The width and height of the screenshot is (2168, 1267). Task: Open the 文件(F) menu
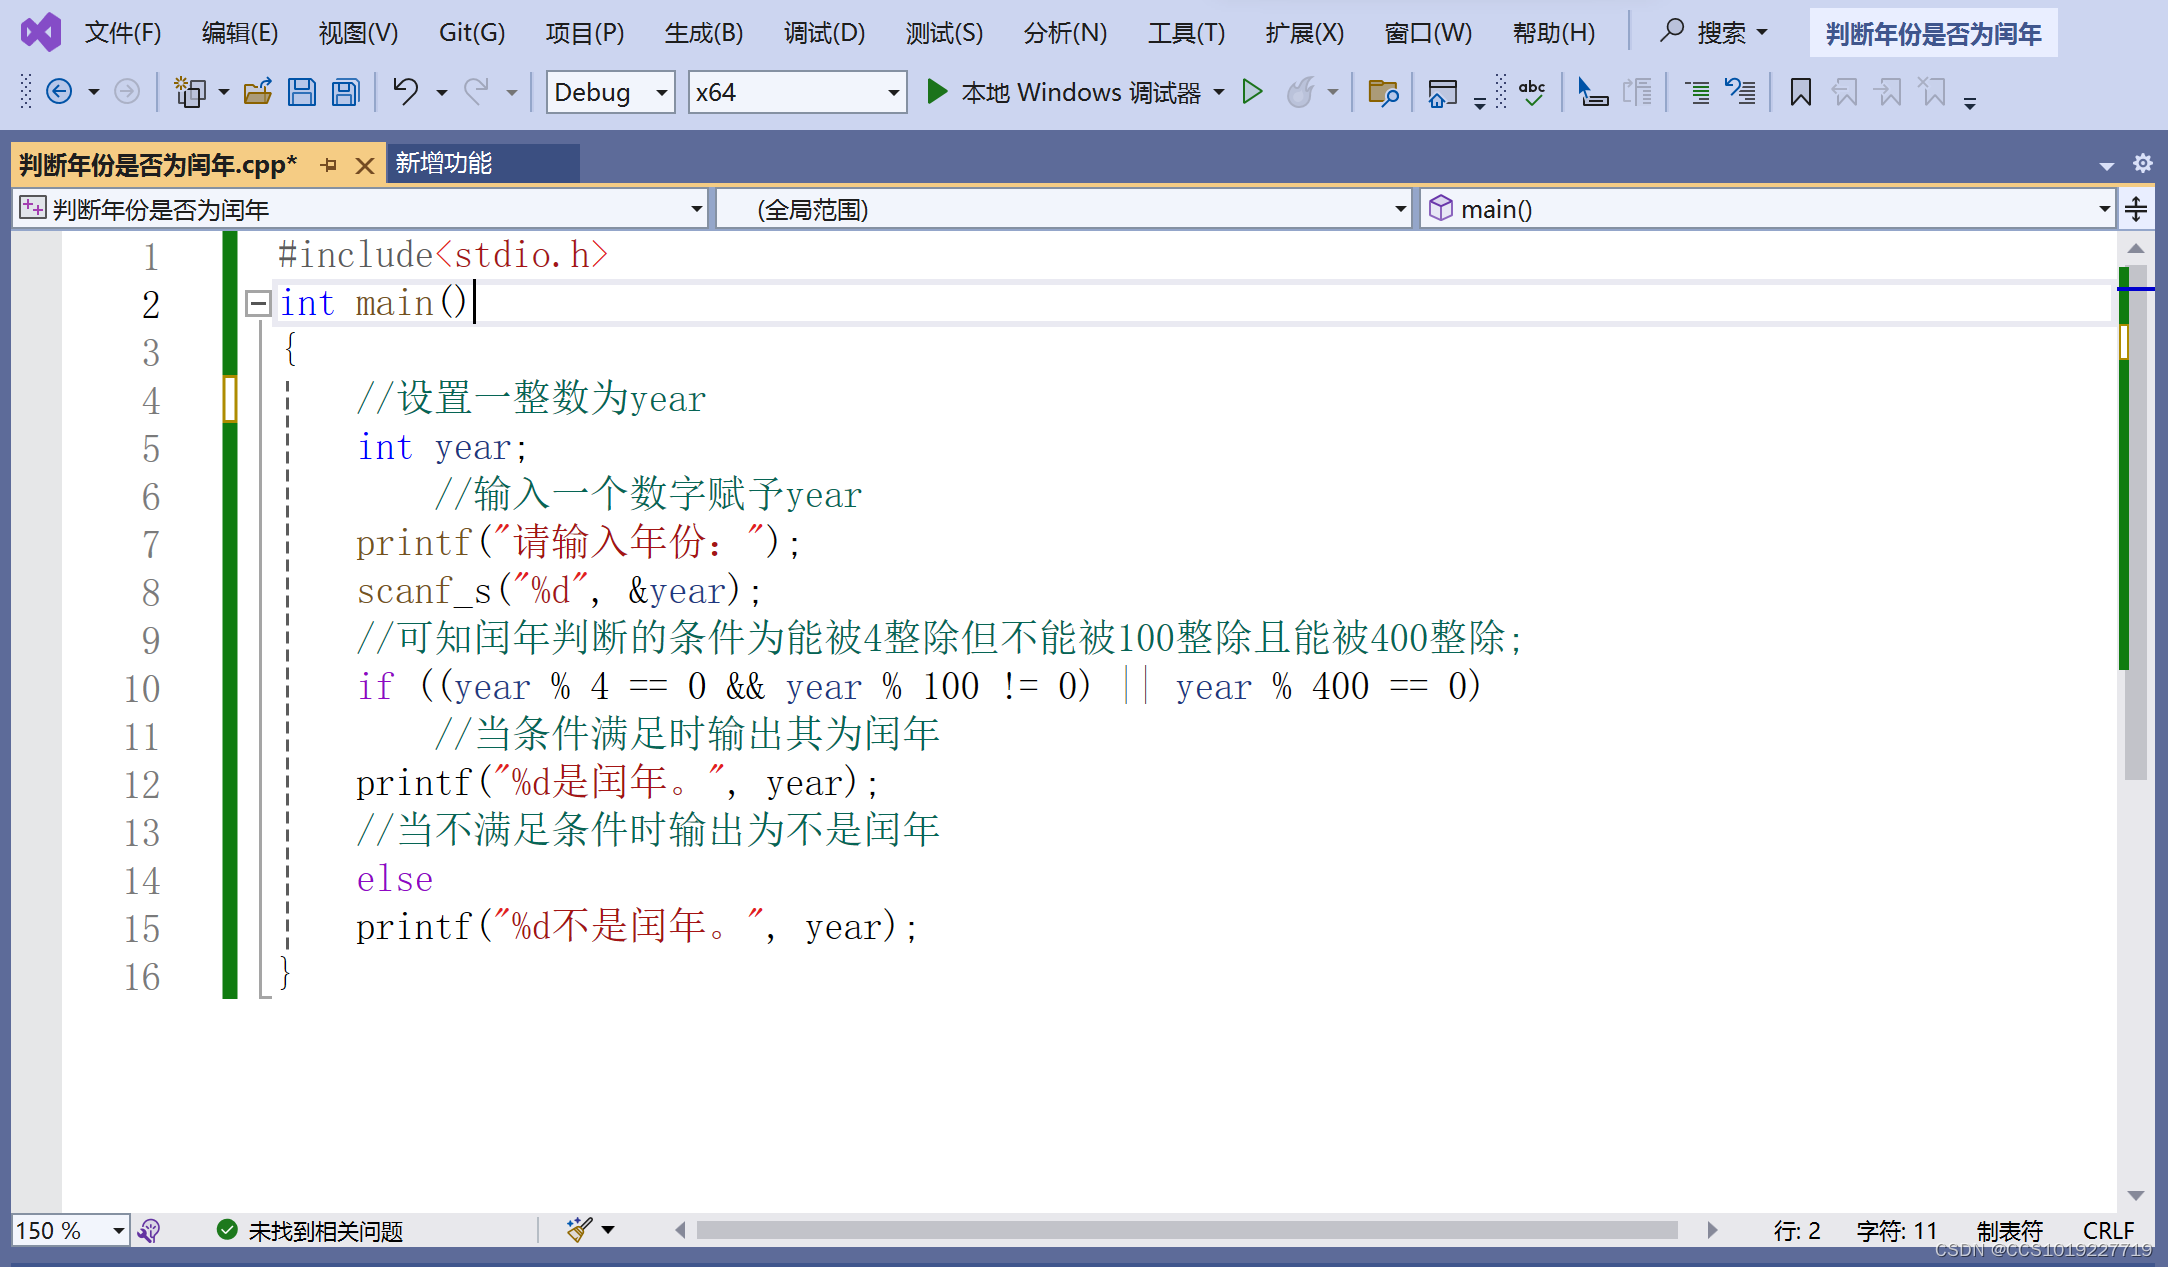click(x=123, y=33)
